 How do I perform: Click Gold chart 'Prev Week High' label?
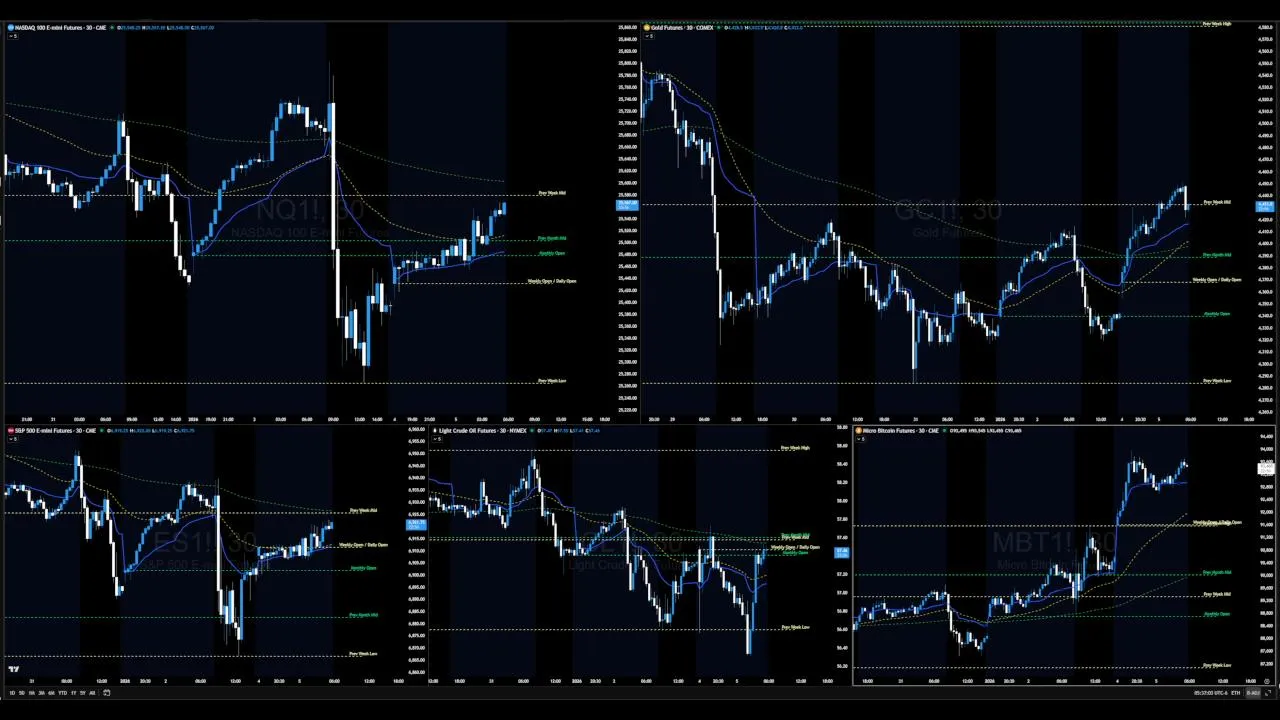1217,23
